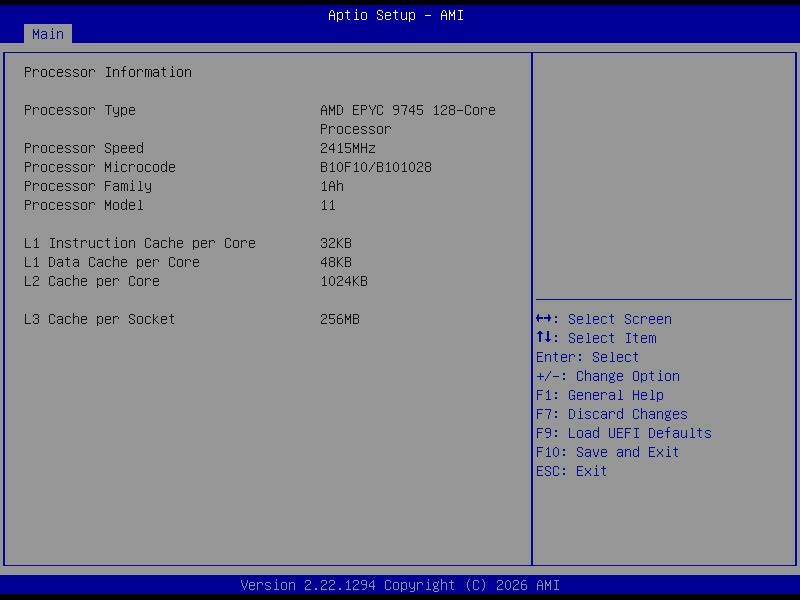800x600 pixels.
Task: Click the F9: Load UEFI Defaults hint
Action: [x=623, y=433]
